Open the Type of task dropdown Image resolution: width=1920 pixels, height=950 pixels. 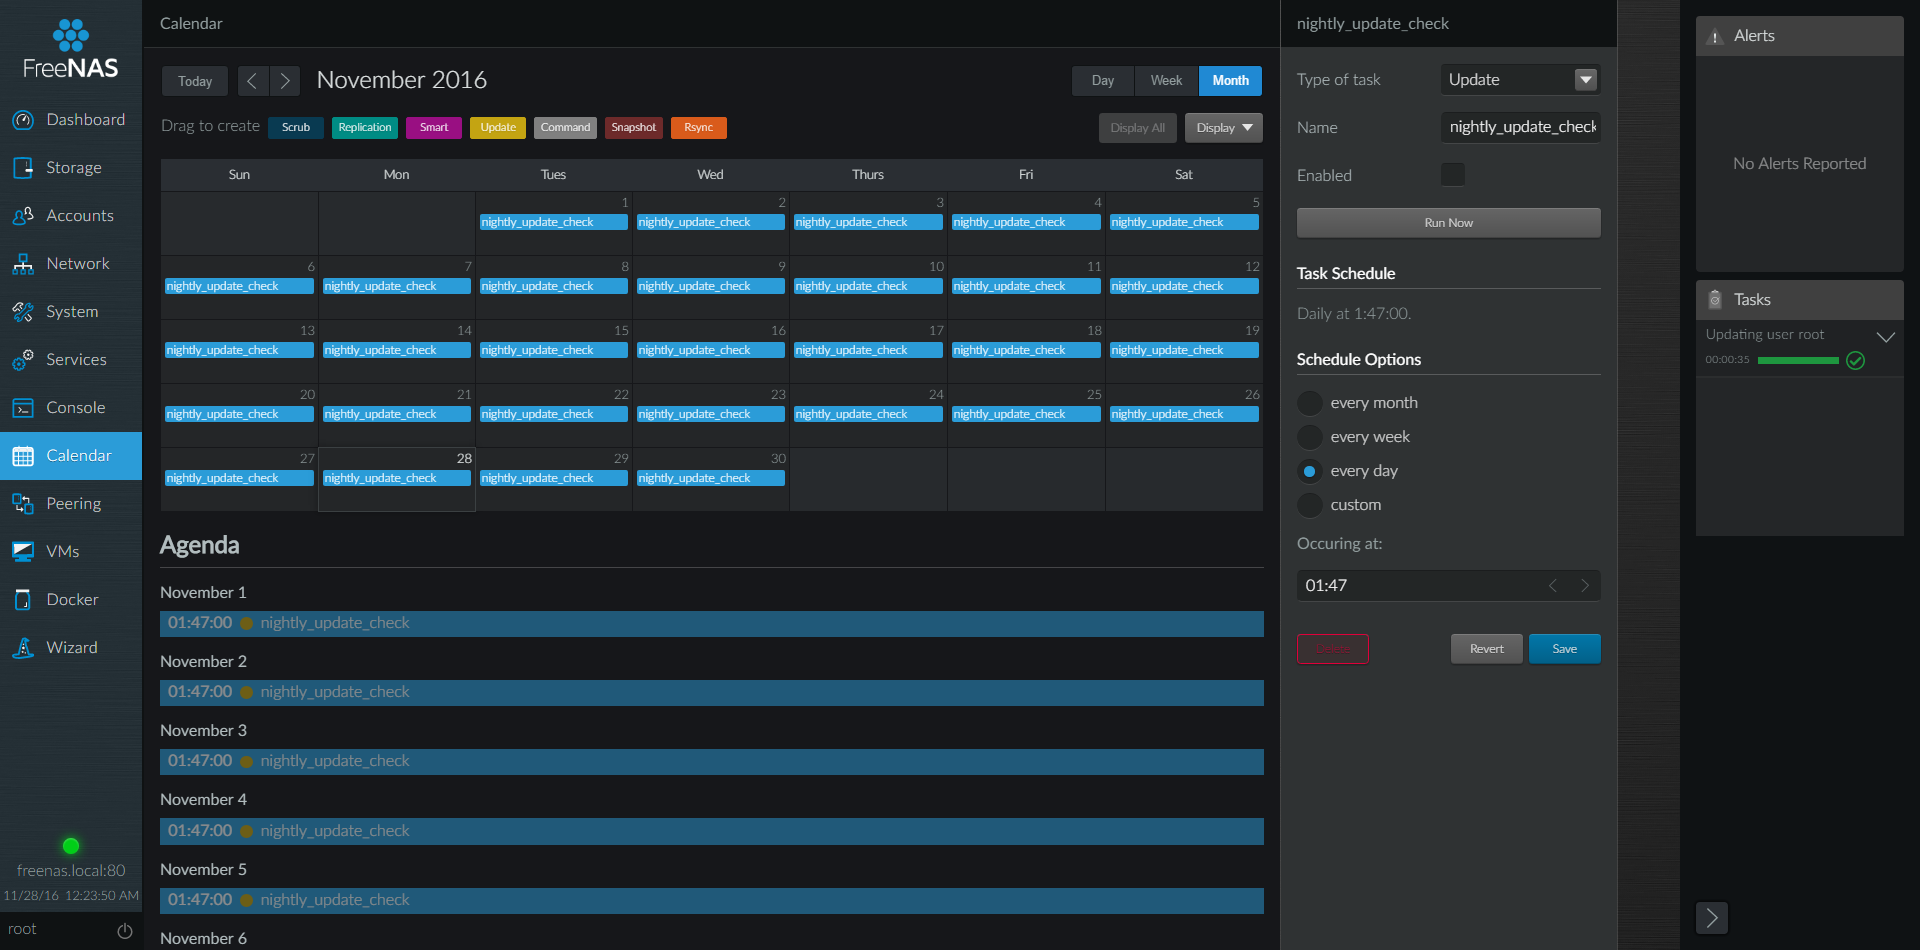(1586, 79)
